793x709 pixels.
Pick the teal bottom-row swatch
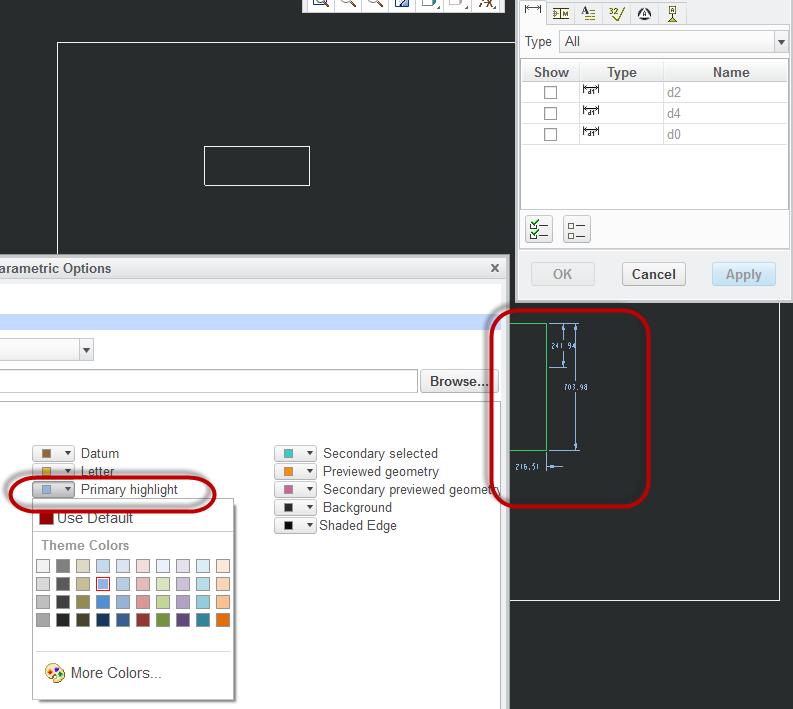[203, 620]
